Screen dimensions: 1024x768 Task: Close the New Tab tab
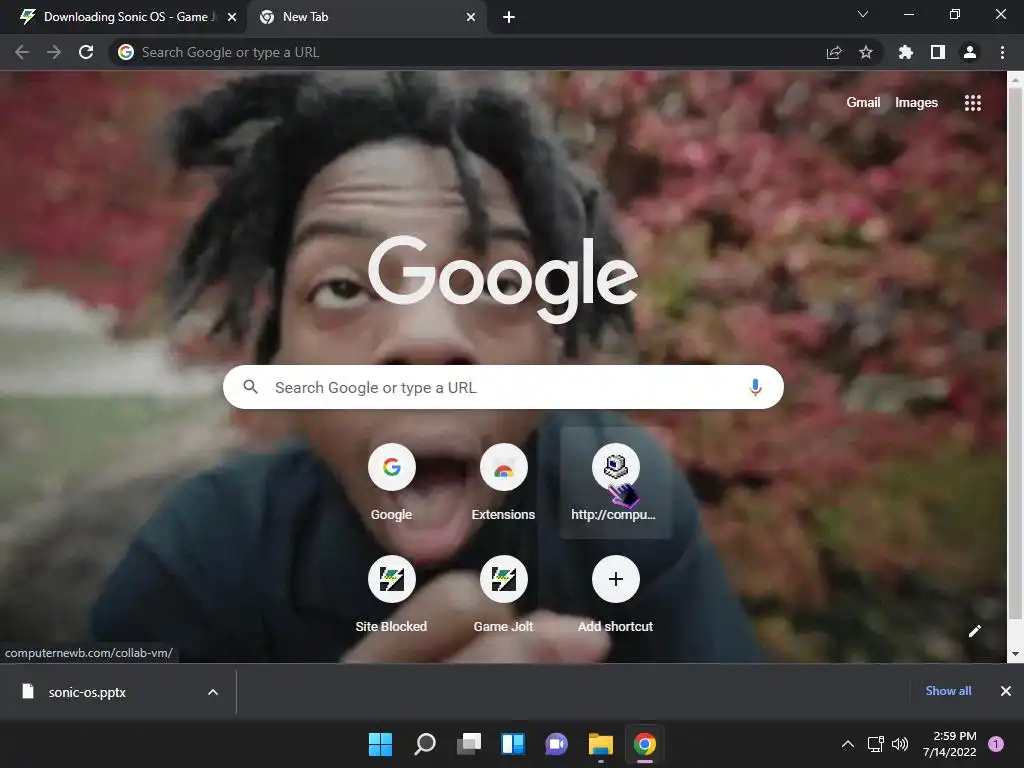[471, 17]
